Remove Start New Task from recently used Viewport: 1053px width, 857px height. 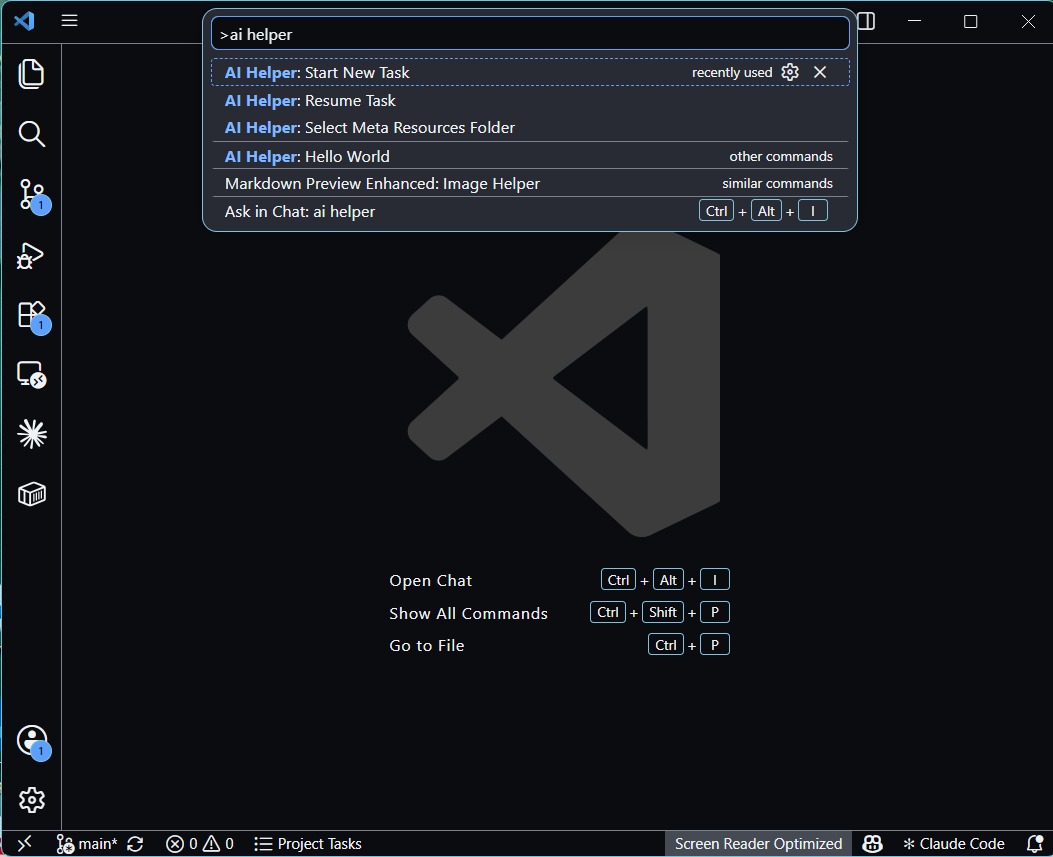(820, 72)
